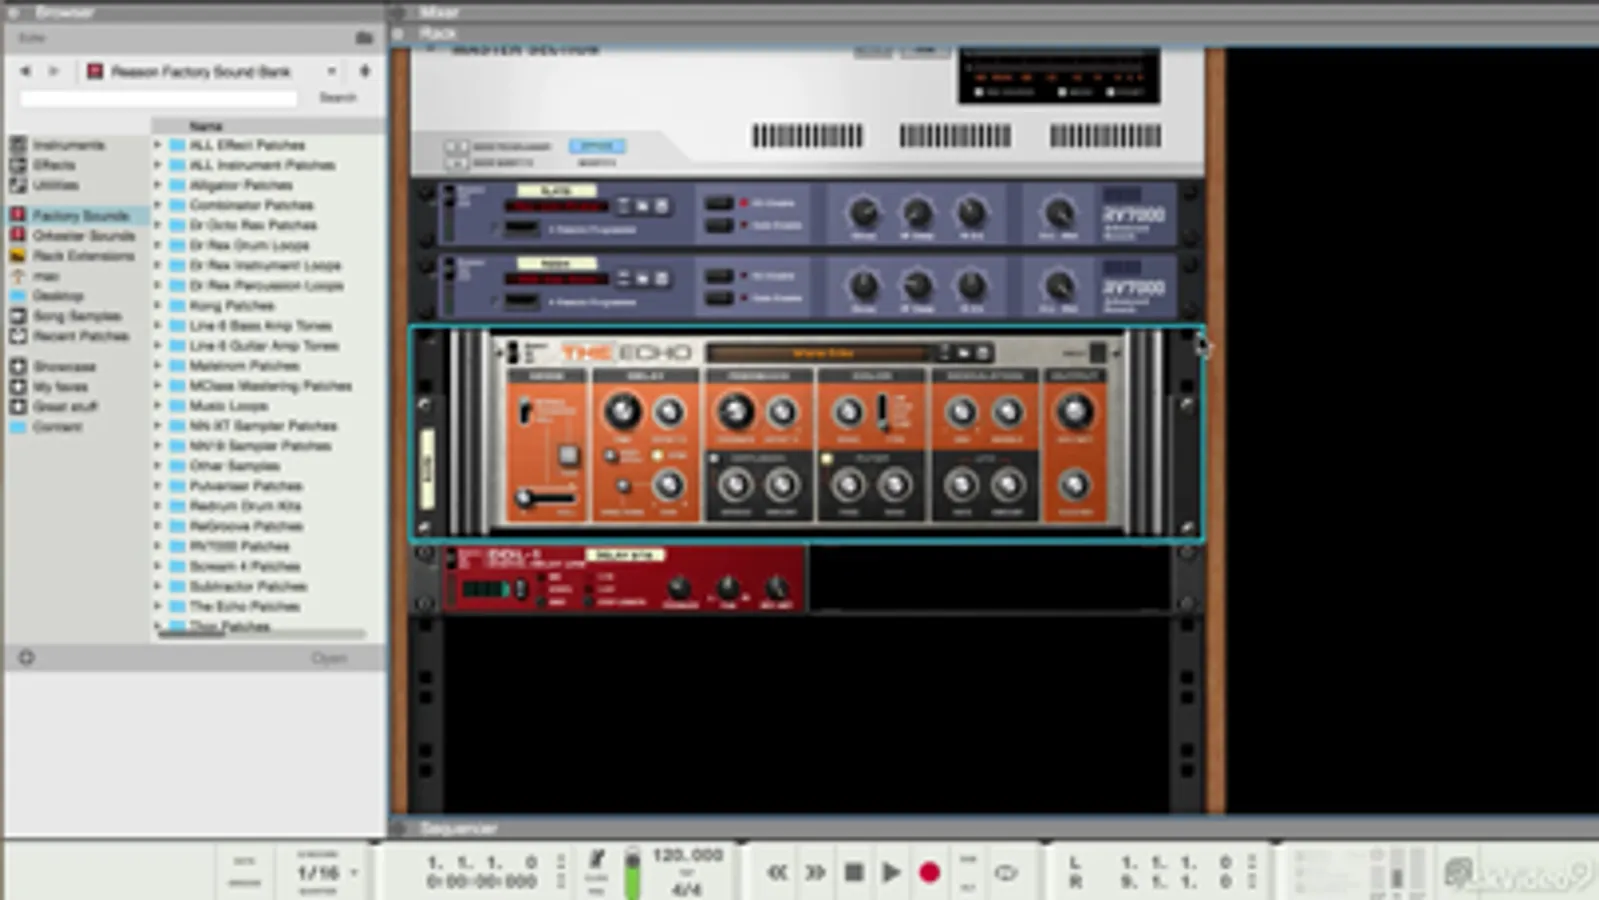Click the Name column header
1599x900 pixels.
pos(268,126)
